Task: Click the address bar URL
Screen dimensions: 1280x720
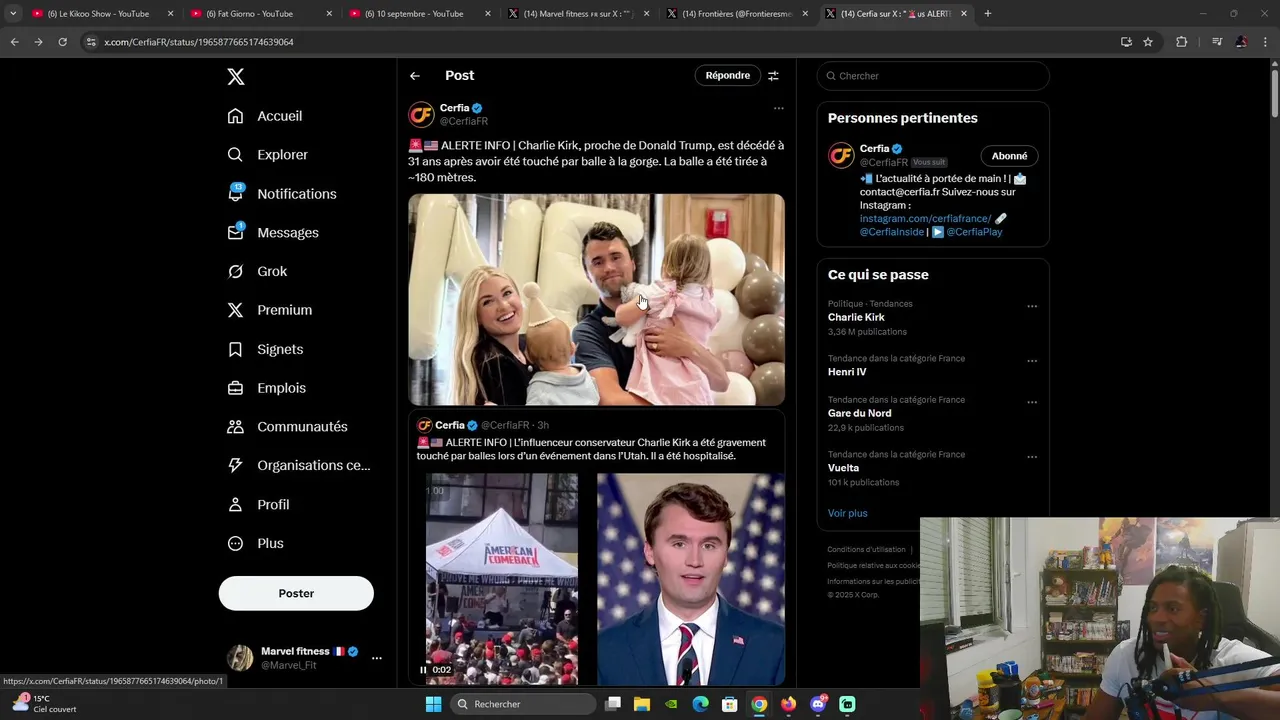Action: point(199,42)
